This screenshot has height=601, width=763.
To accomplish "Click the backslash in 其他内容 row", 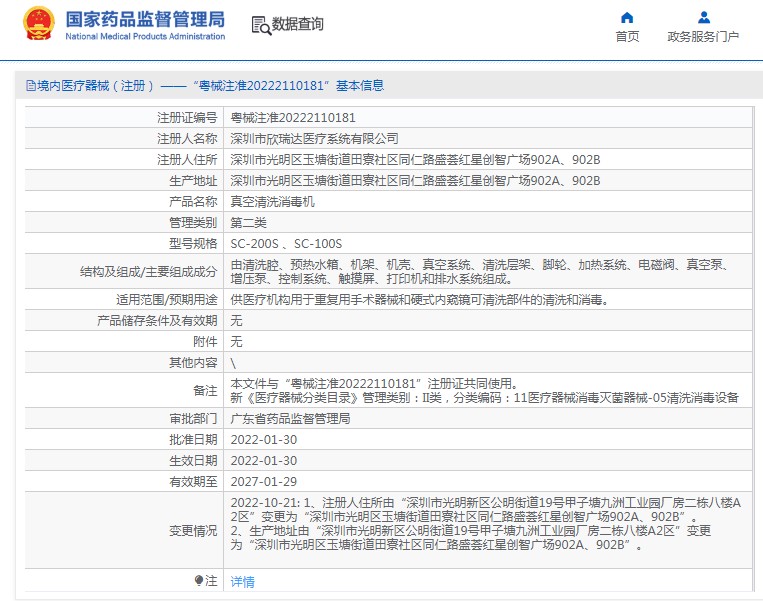I will [x=233, y=363].
